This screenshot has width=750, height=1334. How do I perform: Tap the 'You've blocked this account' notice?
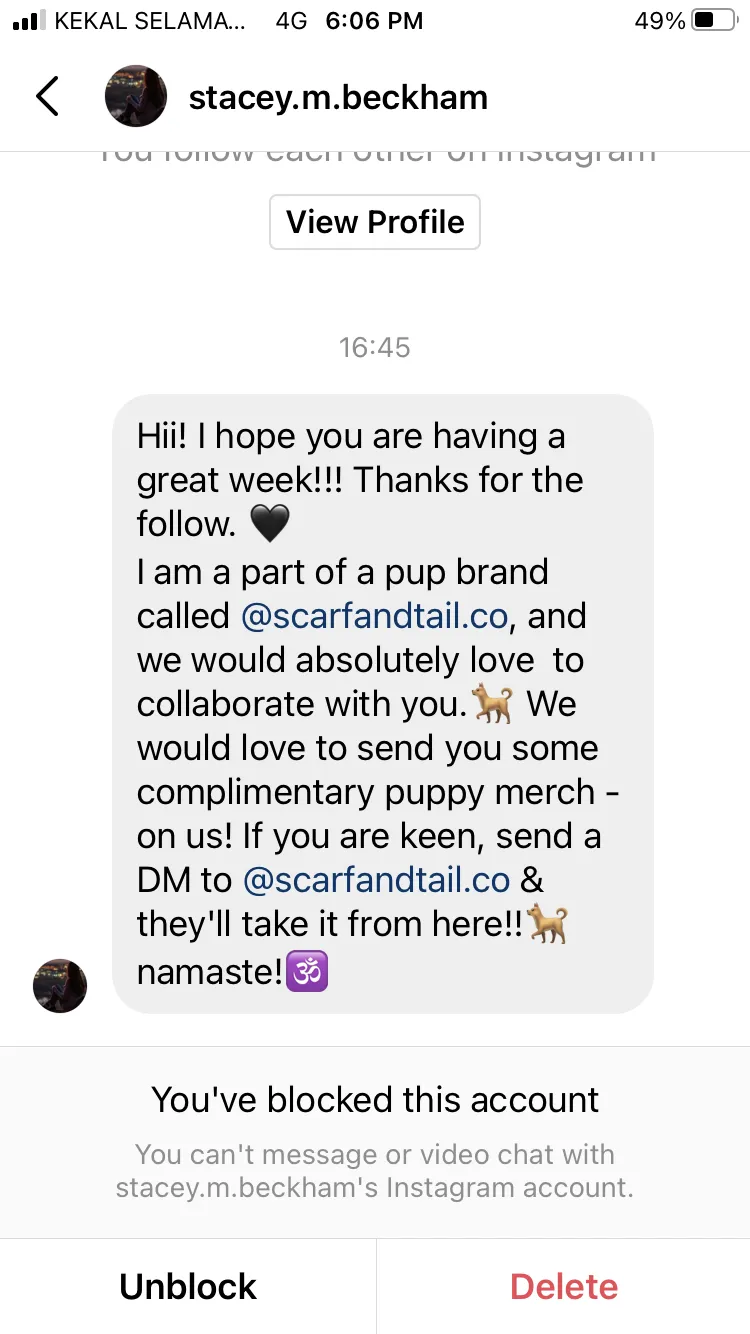pos(375,1100)
